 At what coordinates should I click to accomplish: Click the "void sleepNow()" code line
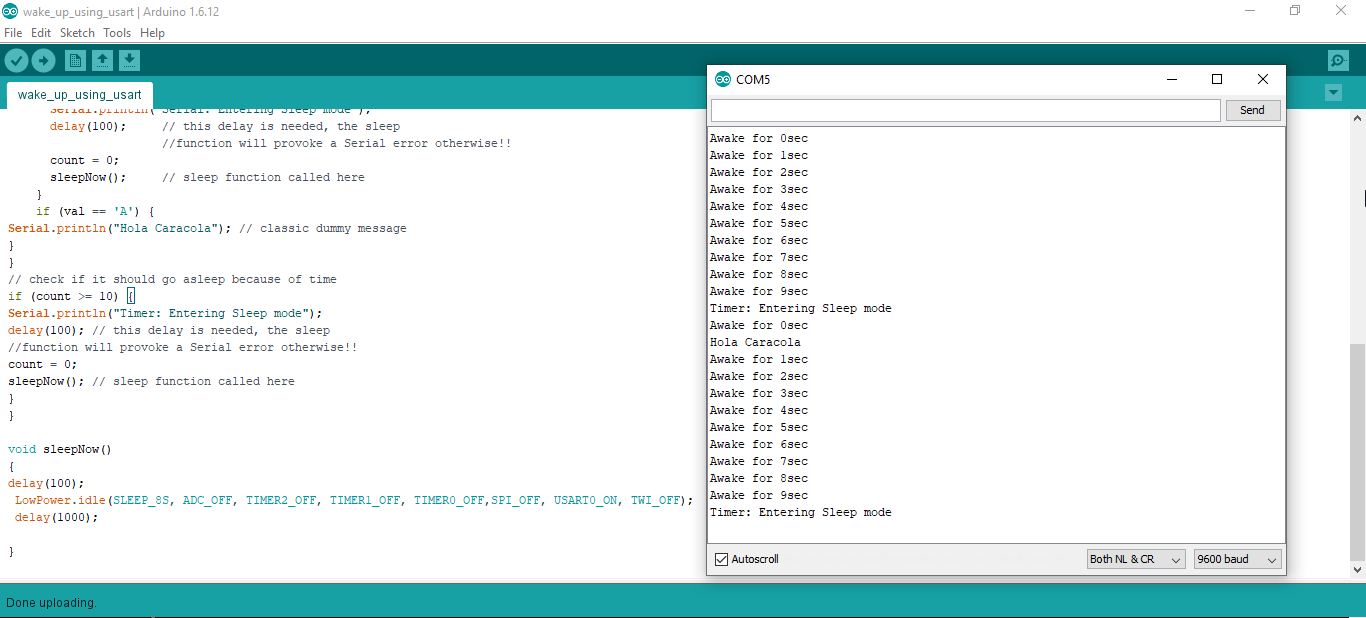tap(60, 449)
